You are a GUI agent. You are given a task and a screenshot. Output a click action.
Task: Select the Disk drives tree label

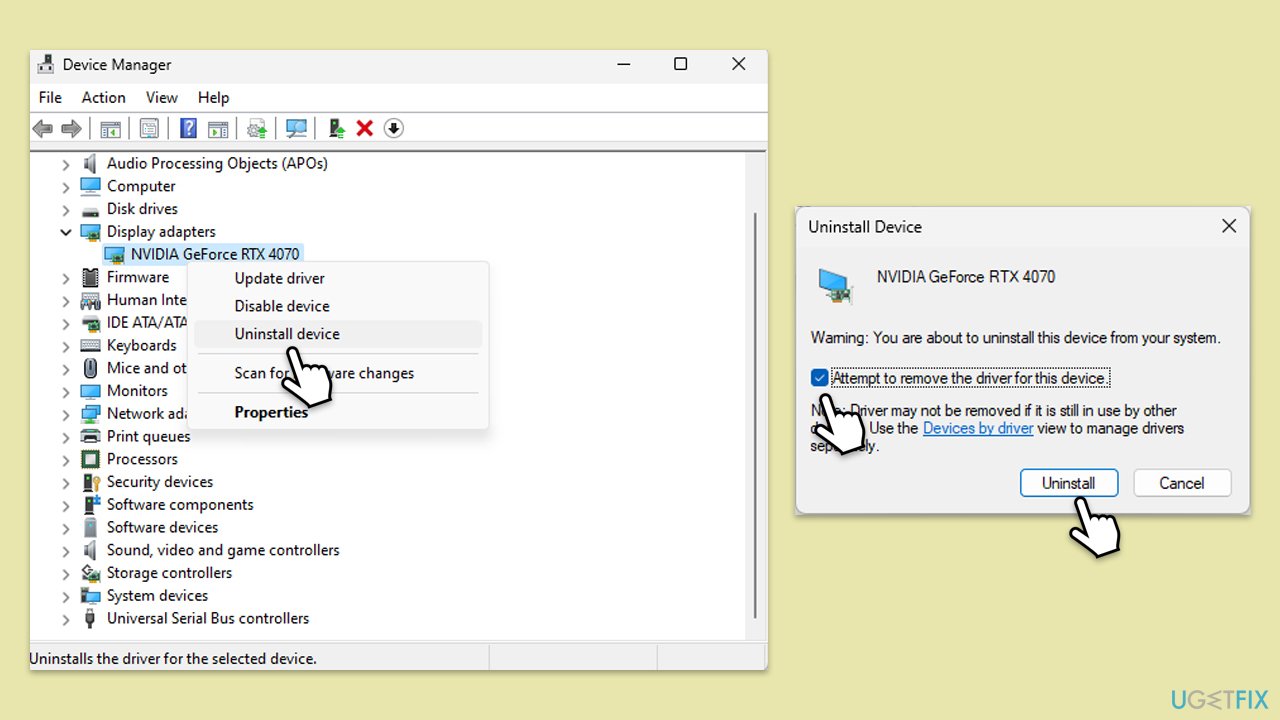pos(142,209)
